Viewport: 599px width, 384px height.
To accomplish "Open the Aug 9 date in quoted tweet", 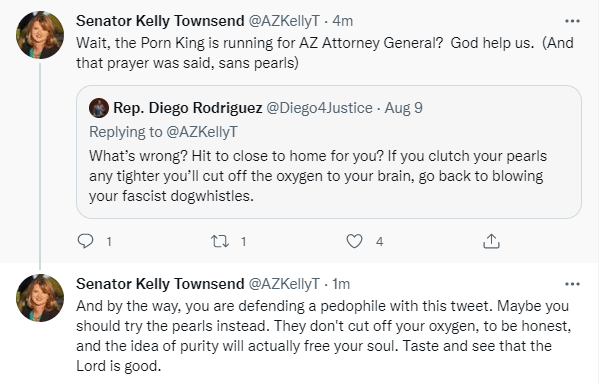I will (x=404, y=108).
